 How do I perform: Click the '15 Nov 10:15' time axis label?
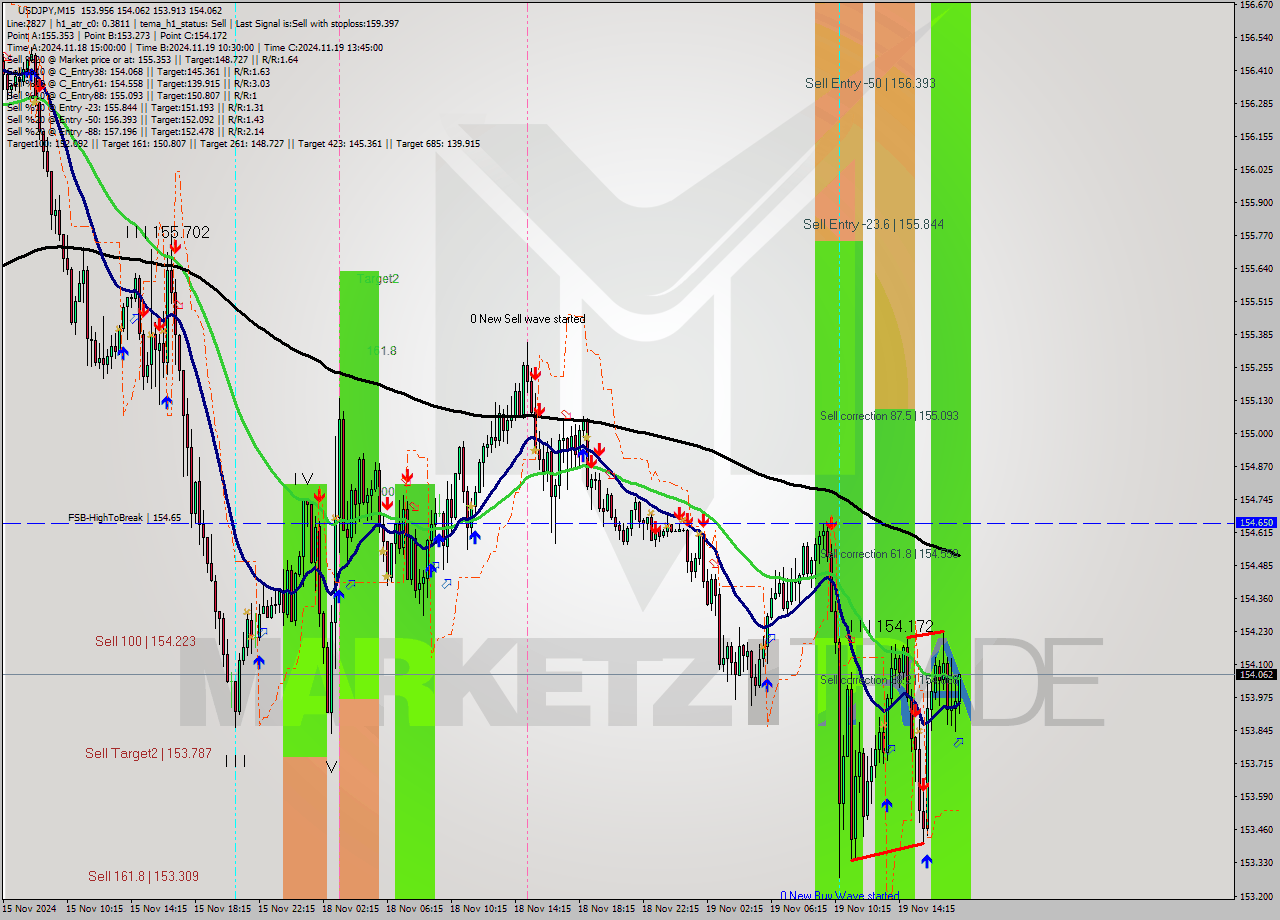[x=95, y=909]
